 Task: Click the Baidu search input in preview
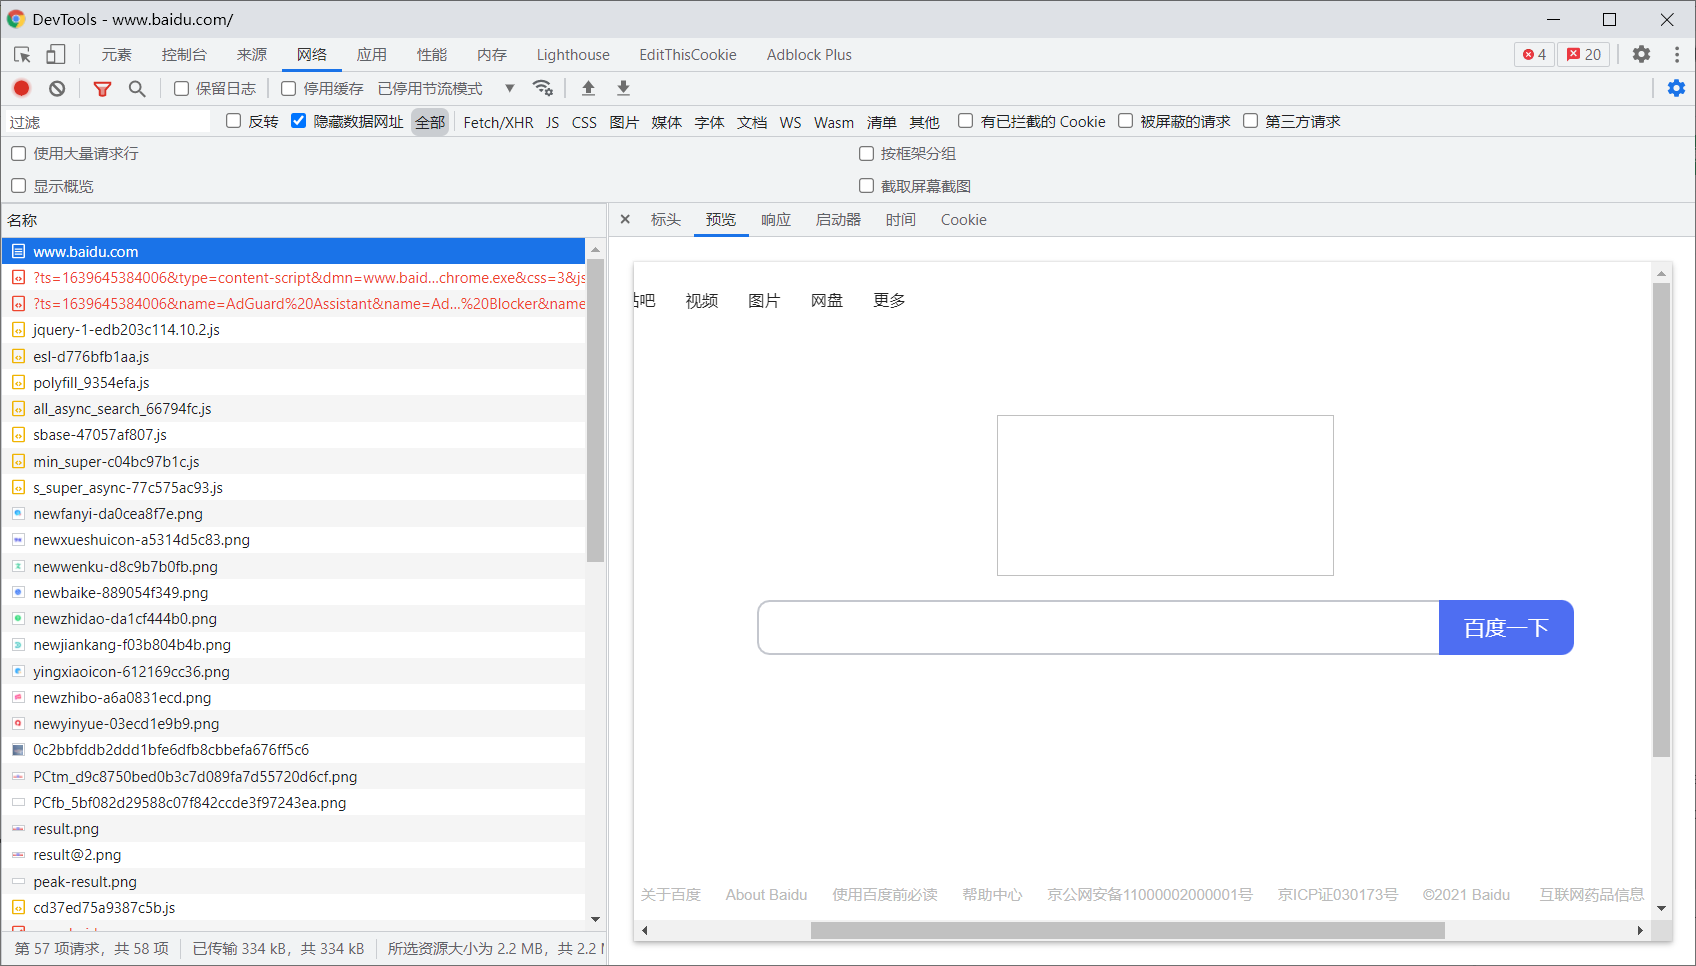[1098, 628]
